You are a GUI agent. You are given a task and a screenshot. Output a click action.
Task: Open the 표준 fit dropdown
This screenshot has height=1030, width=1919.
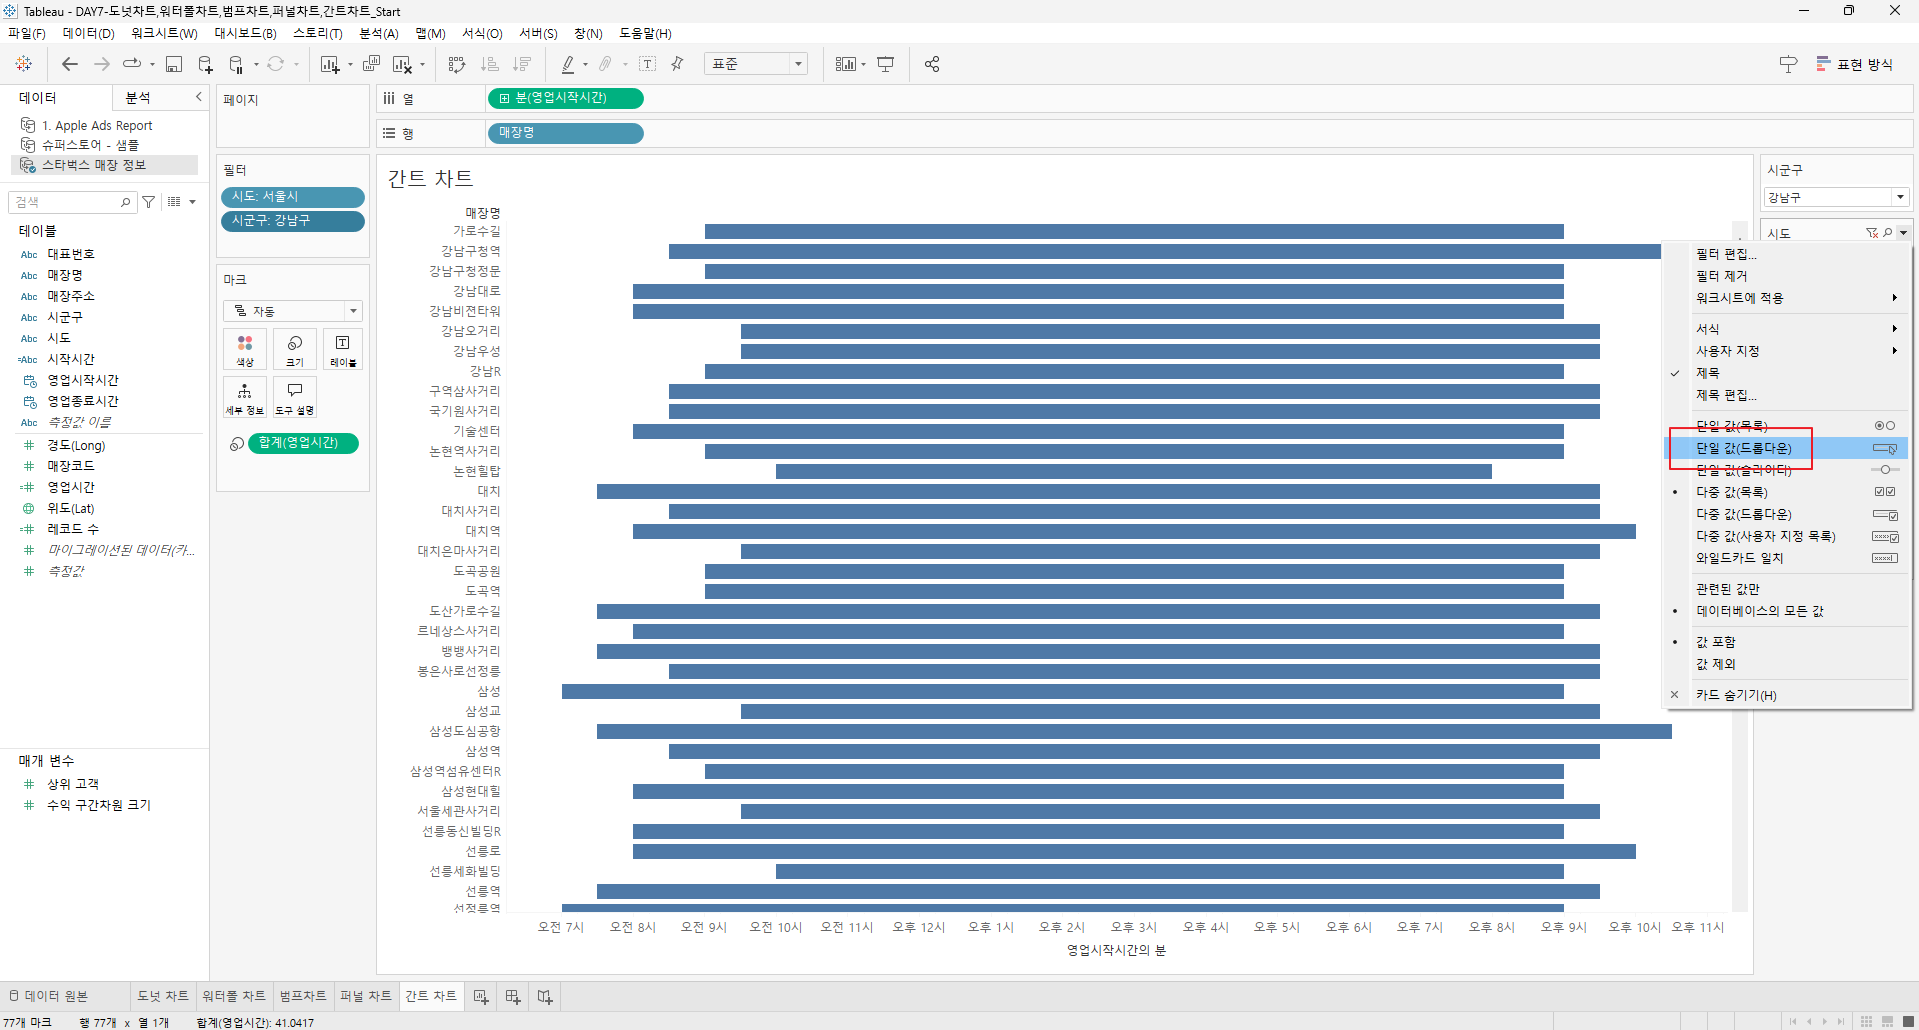(756, 64)
